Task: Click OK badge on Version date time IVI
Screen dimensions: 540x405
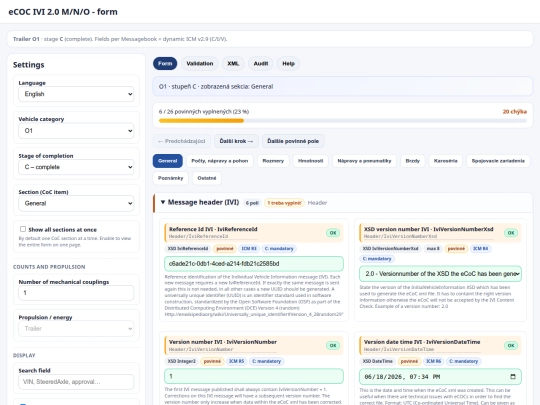Action: pos(511,345)
